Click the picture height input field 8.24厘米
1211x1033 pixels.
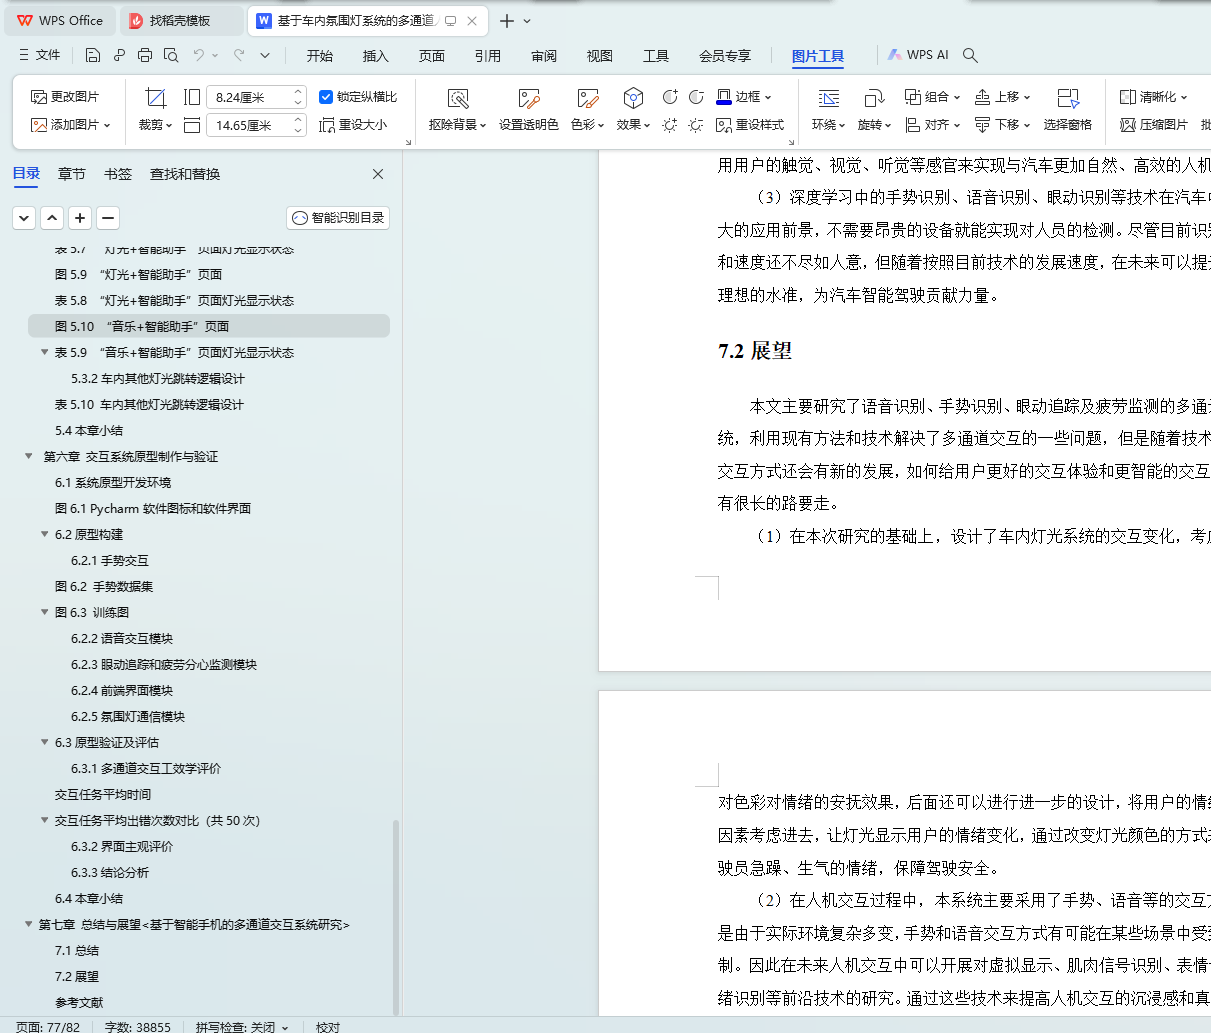pos(249,97)
